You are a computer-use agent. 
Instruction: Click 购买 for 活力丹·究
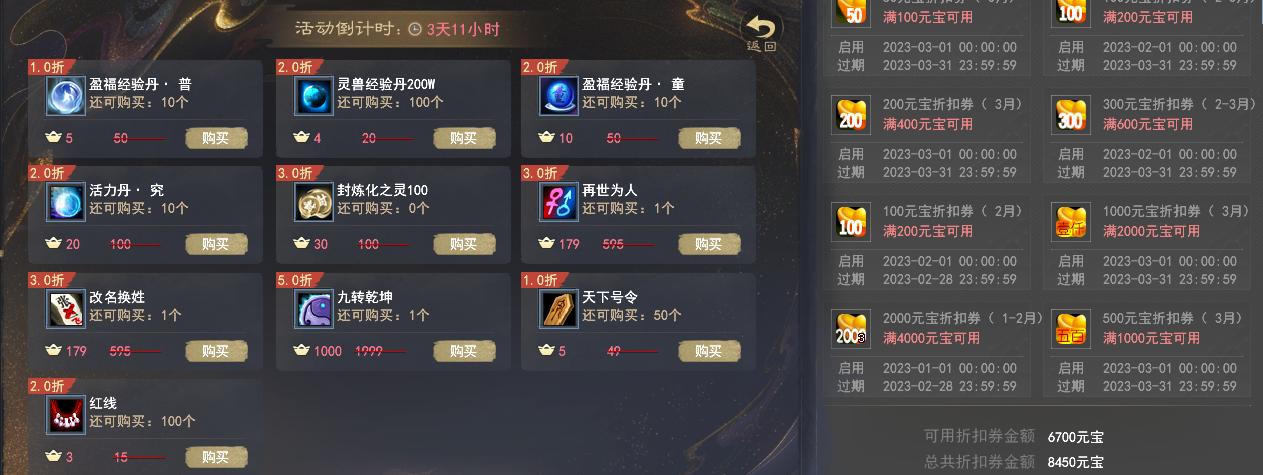pyautogui.click(x=216, y=244)
